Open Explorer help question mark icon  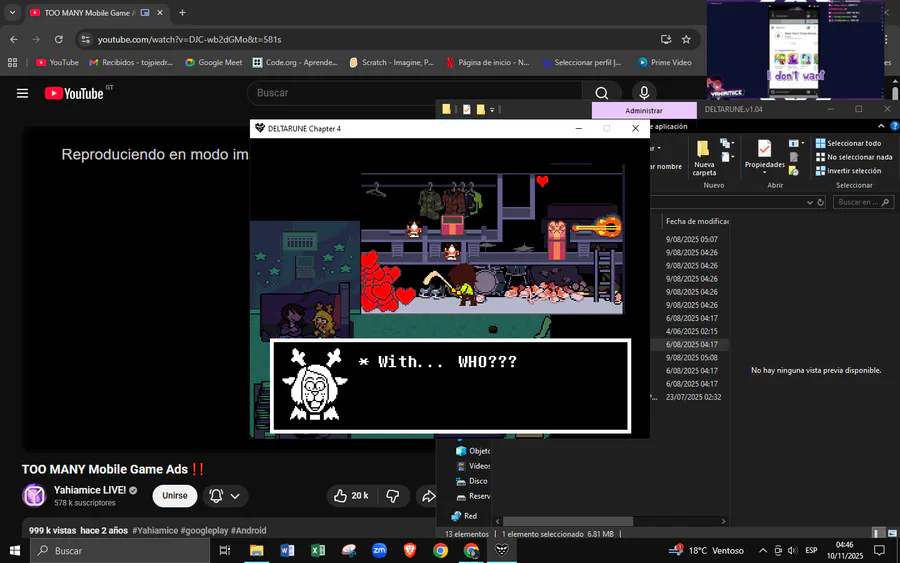[894, 126]
